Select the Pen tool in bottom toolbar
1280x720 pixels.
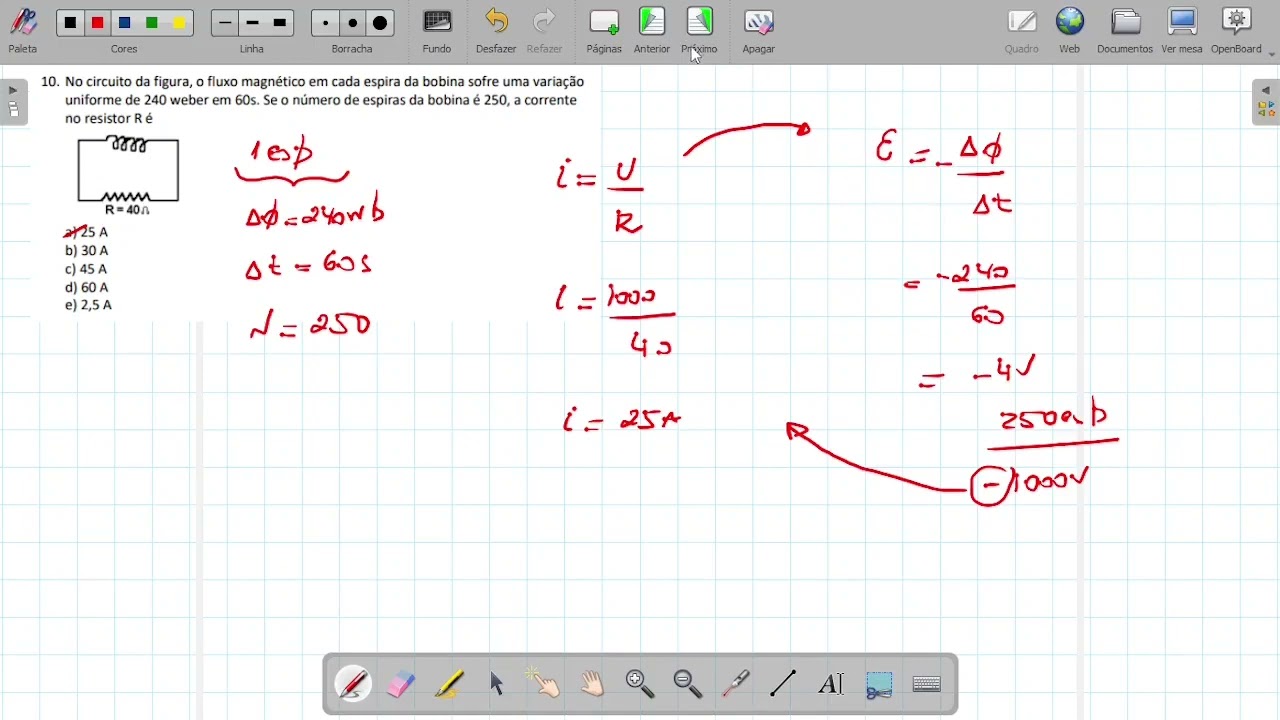point(353,684)
